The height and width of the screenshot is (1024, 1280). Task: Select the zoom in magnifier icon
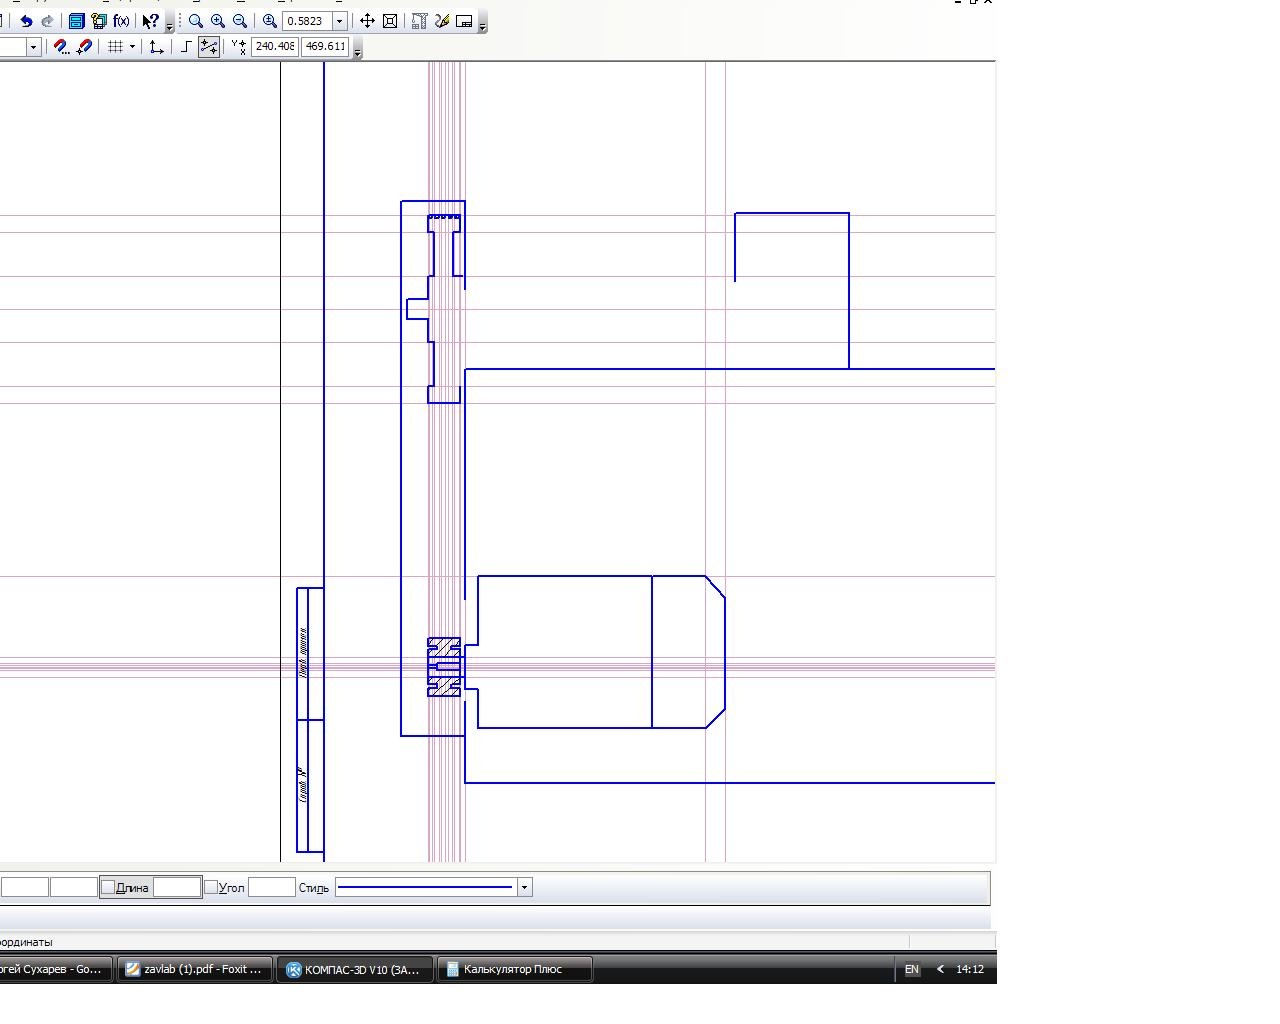tap(217, 21)
